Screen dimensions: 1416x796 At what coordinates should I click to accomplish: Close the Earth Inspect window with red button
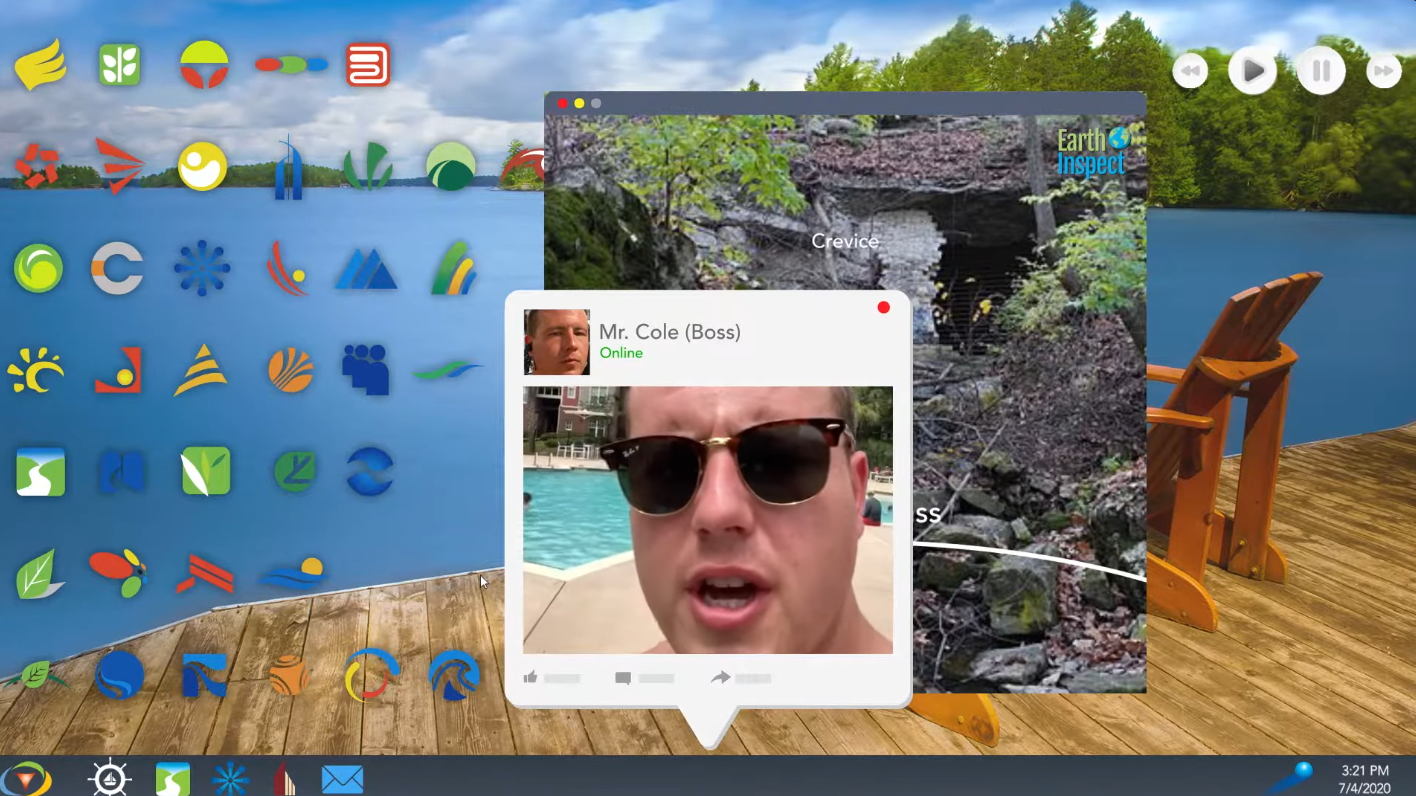coord(562,103)
